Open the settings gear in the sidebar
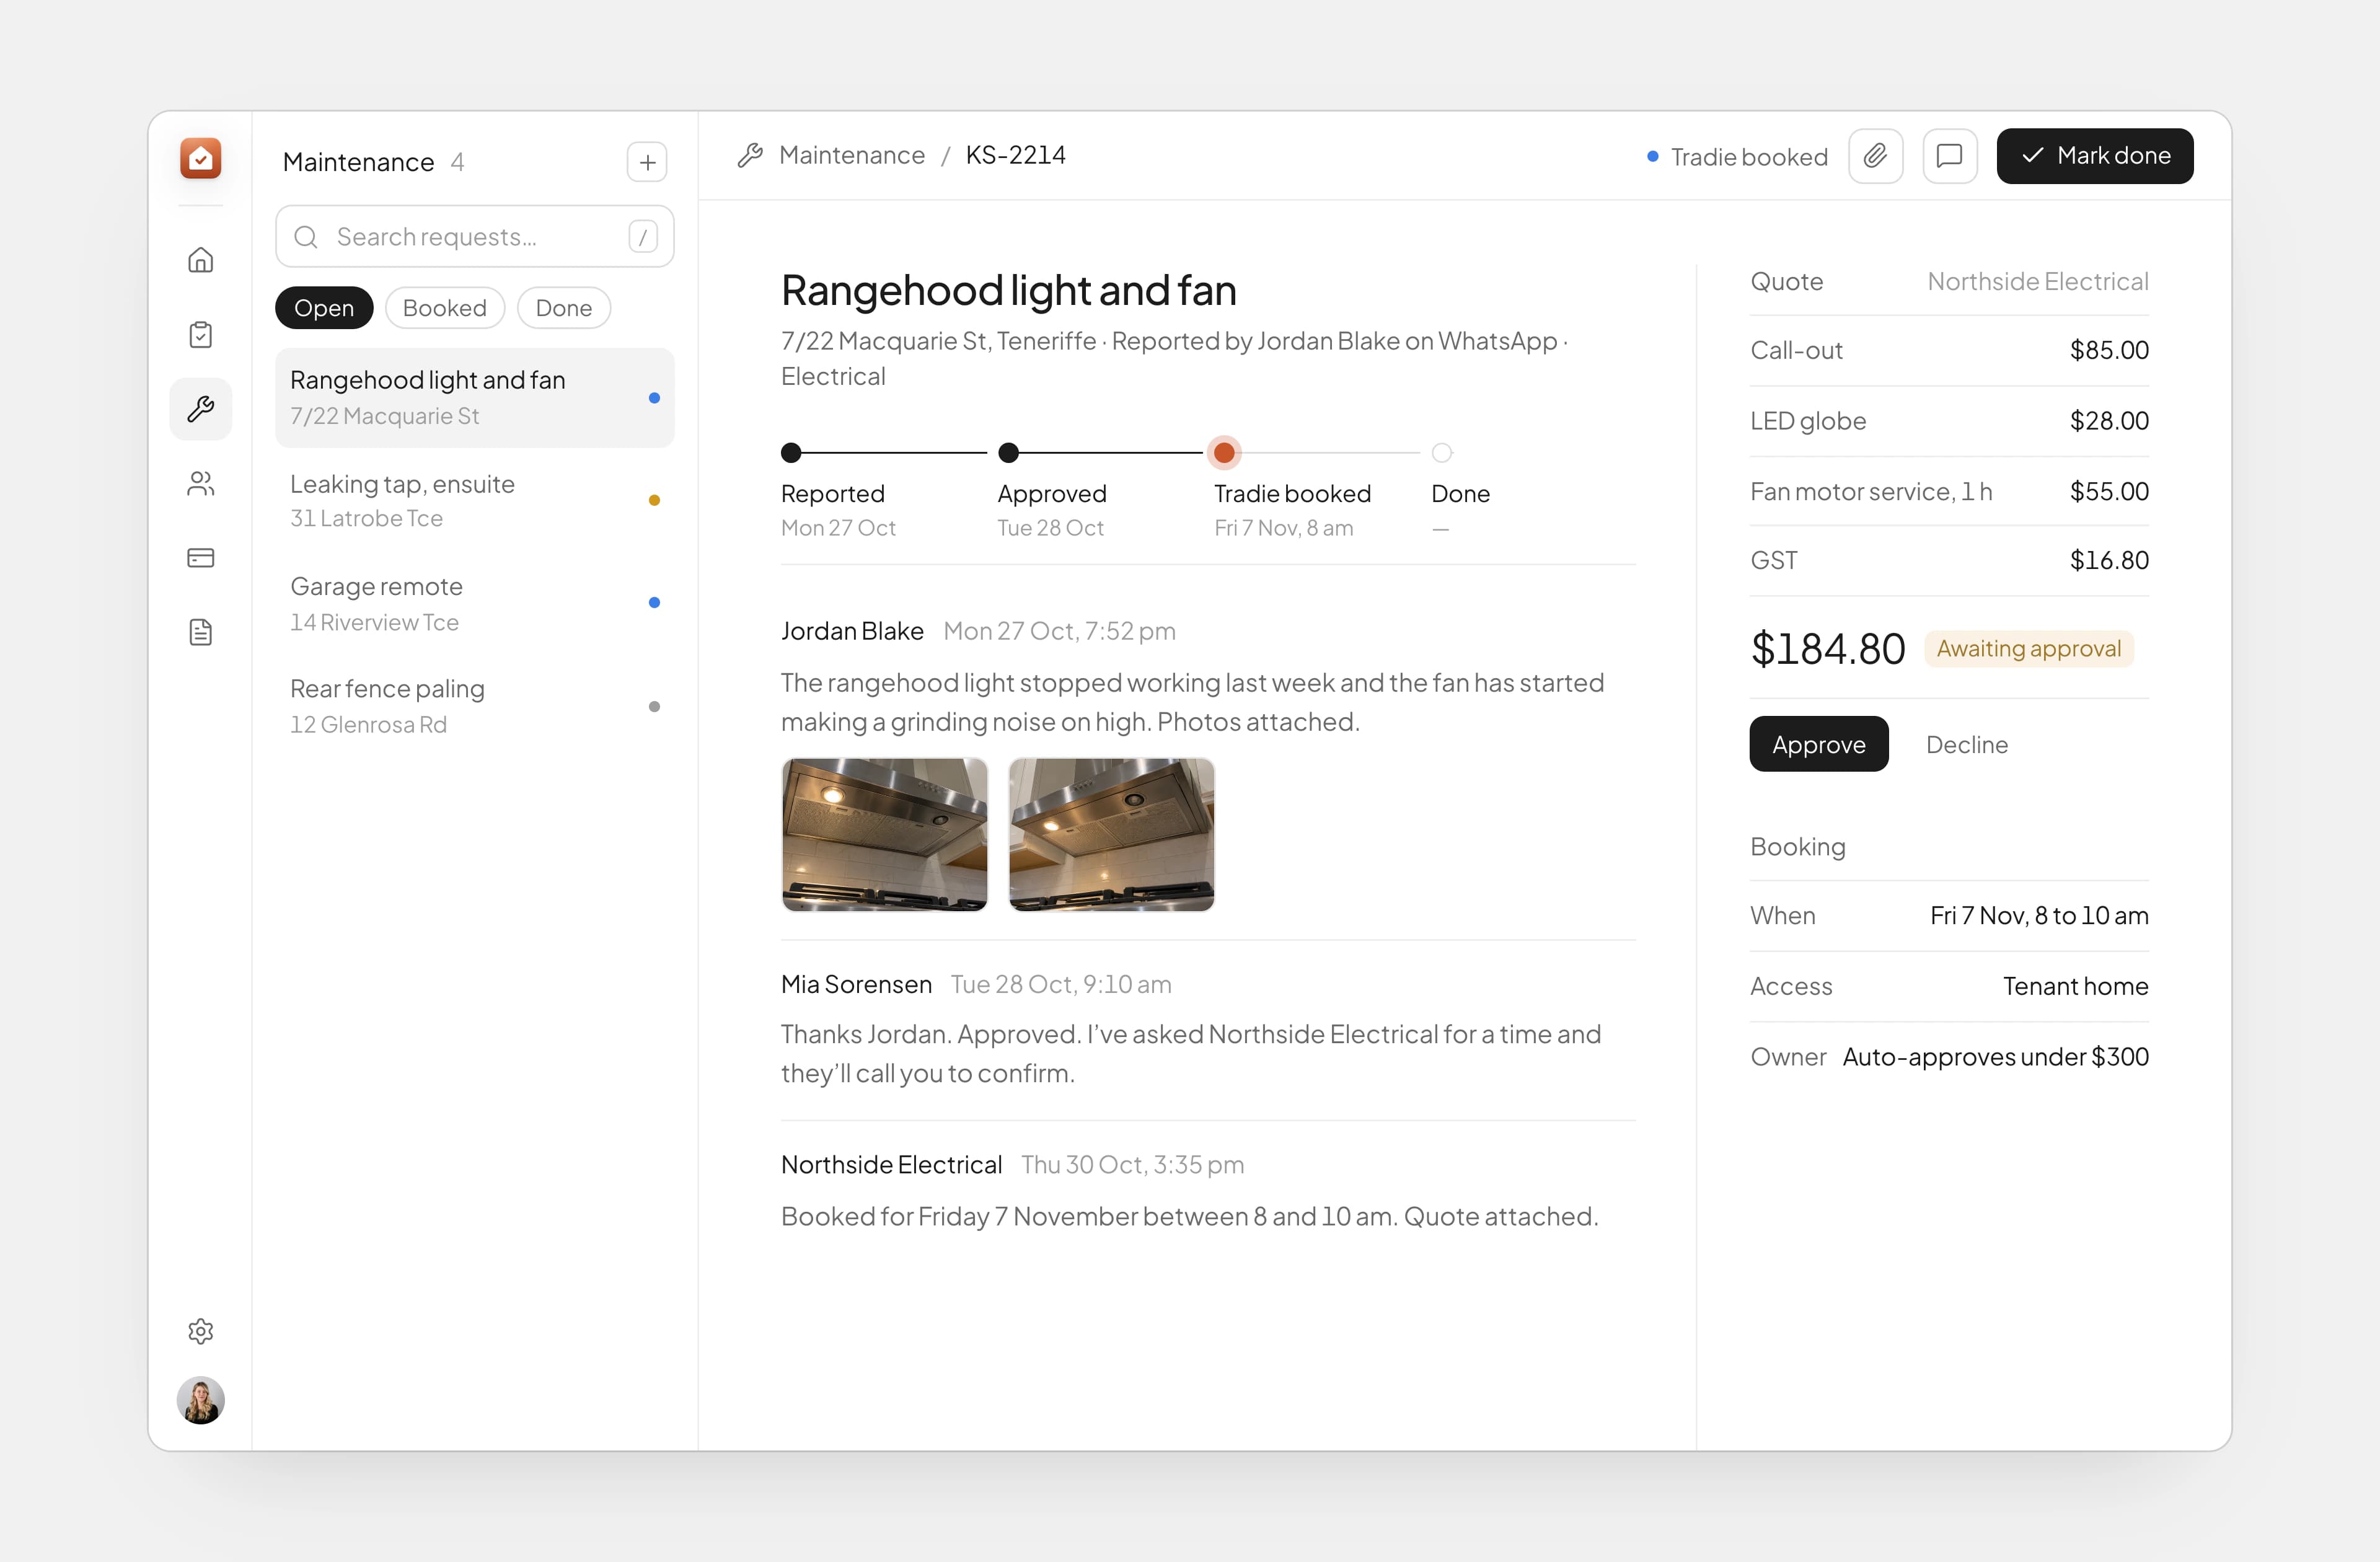This screenshot has height=1562, width=2380. tap(201, 1331)
